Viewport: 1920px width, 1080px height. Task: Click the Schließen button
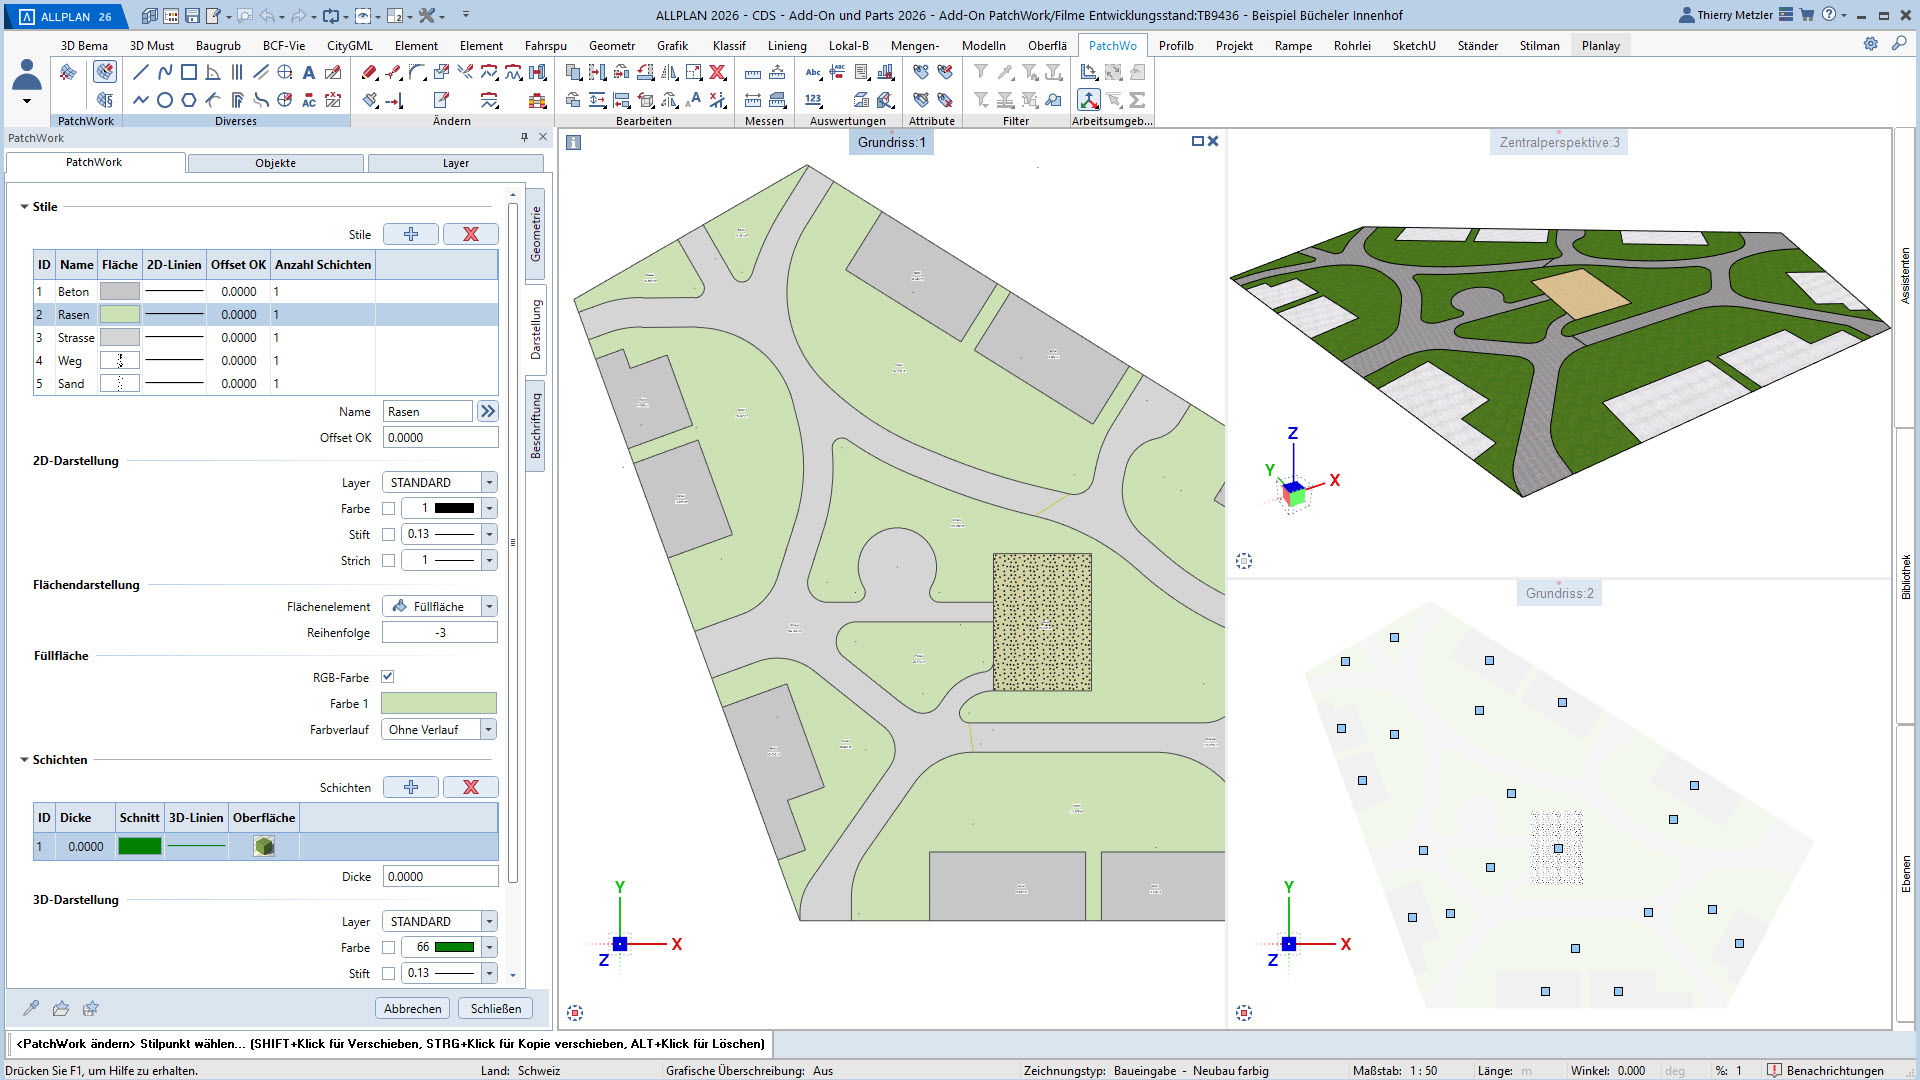tap(496, 1008)
